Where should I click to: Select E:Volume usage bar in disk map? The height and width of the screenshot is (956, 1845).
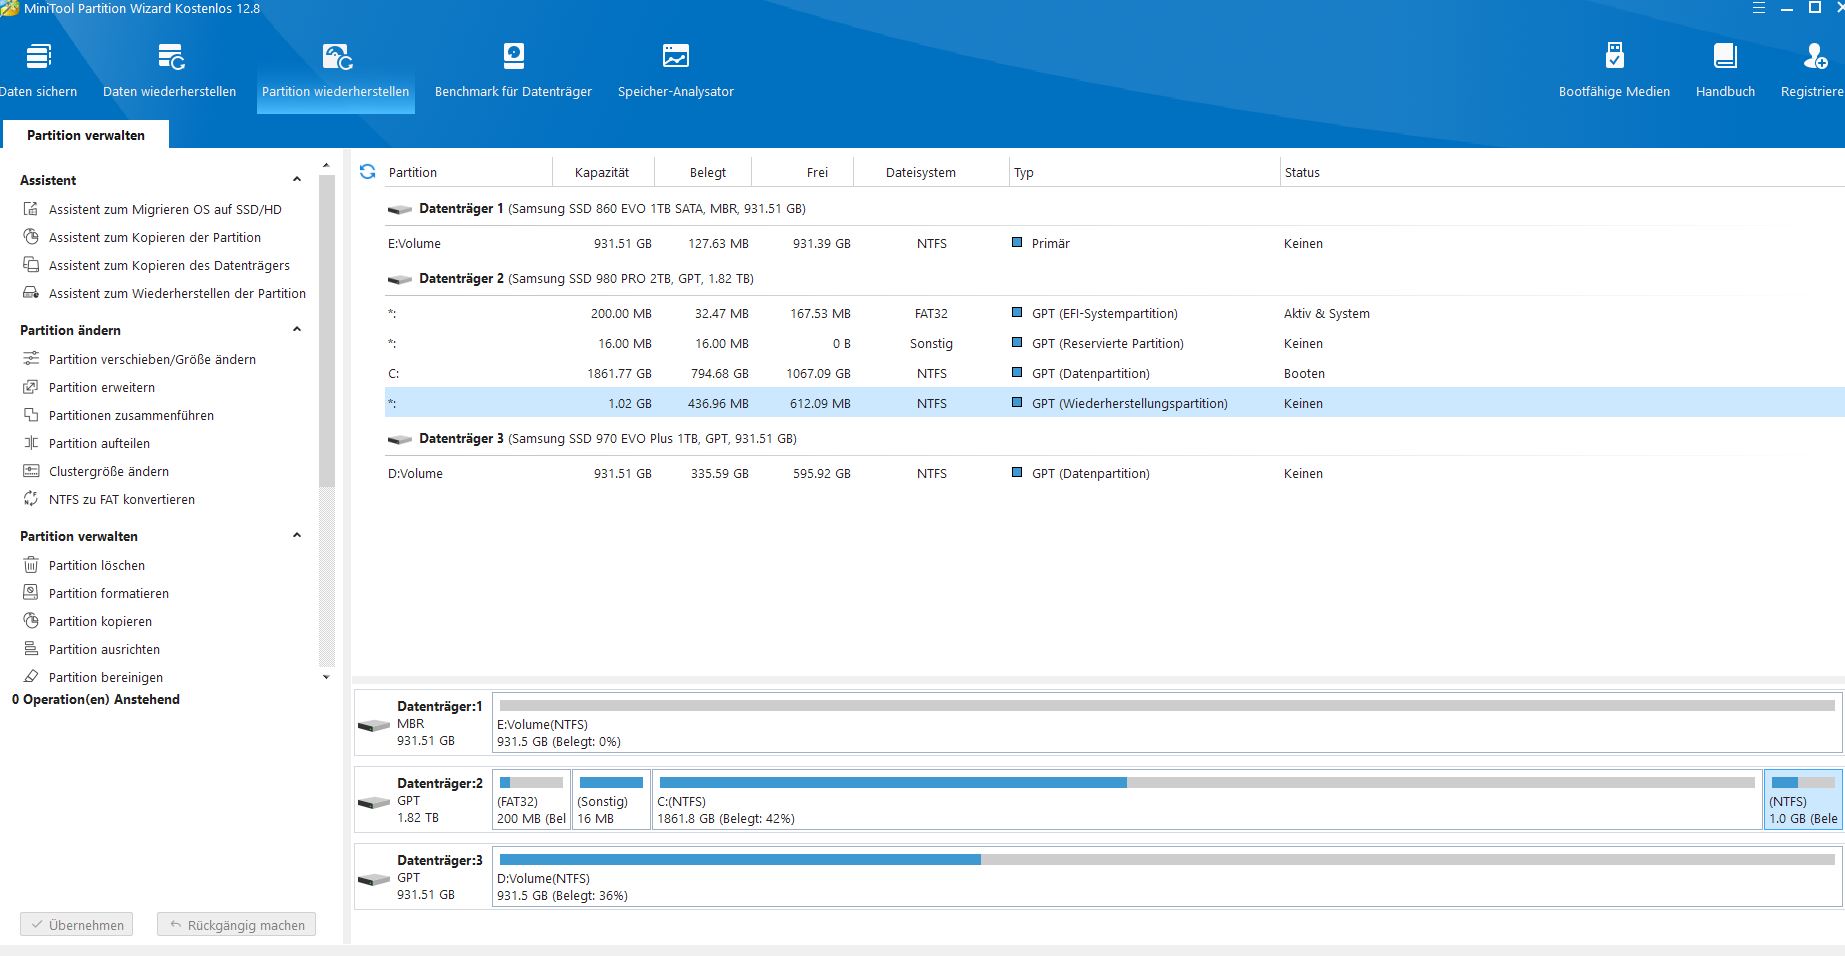[x=1167, y=705]
